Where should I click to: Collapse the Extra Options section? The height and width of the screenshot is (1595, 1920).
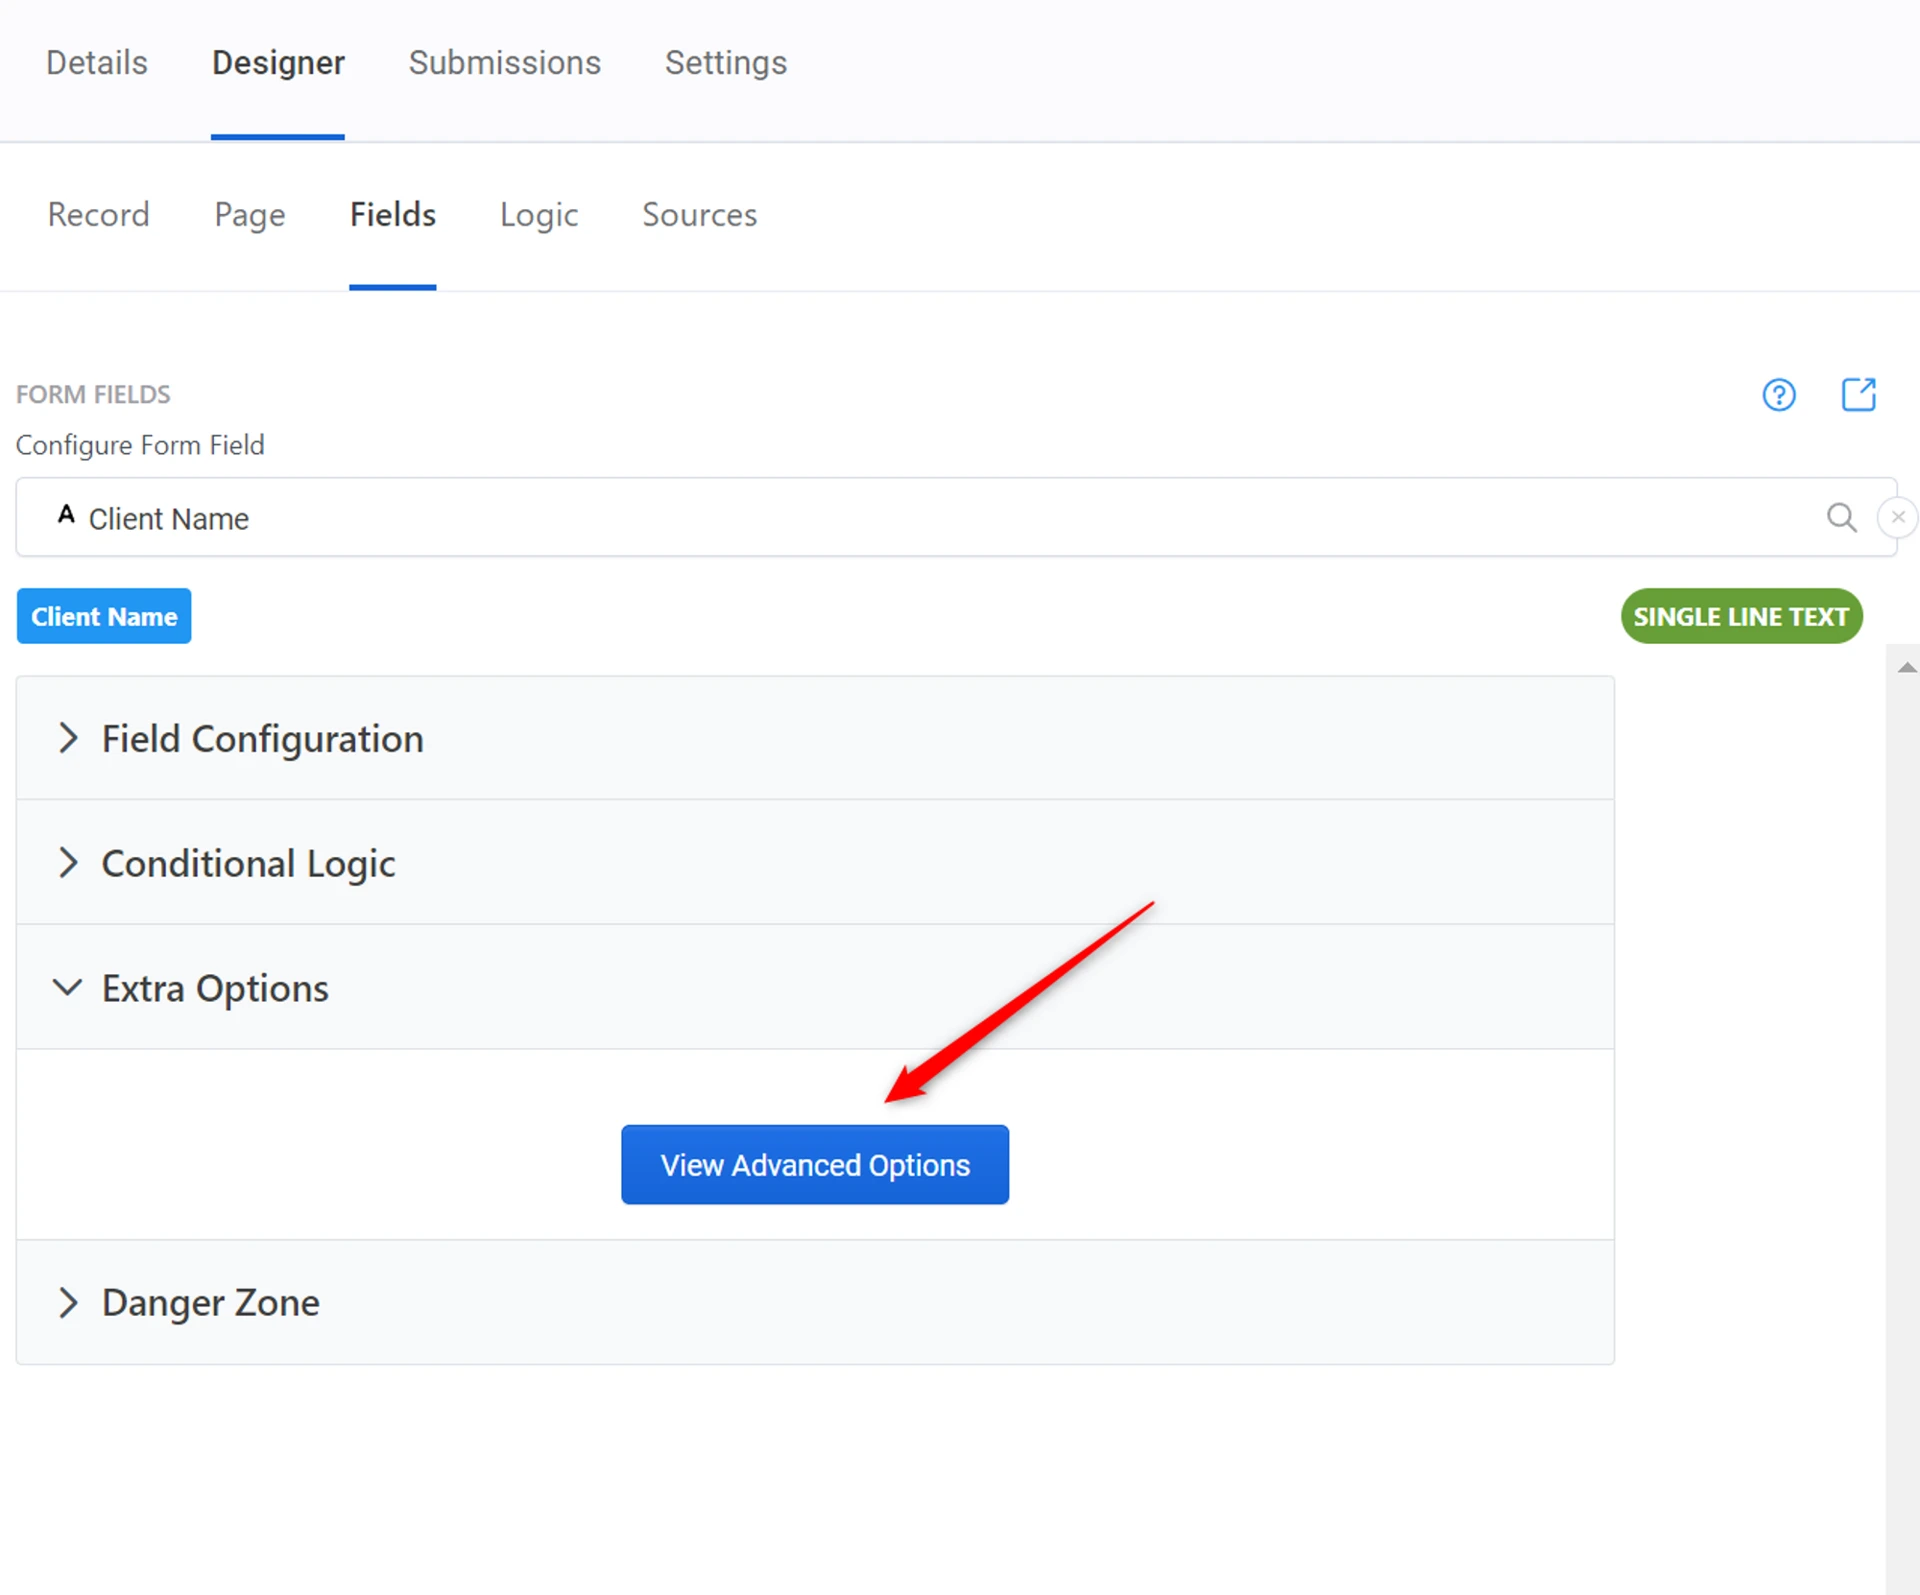tap(214, 988)
